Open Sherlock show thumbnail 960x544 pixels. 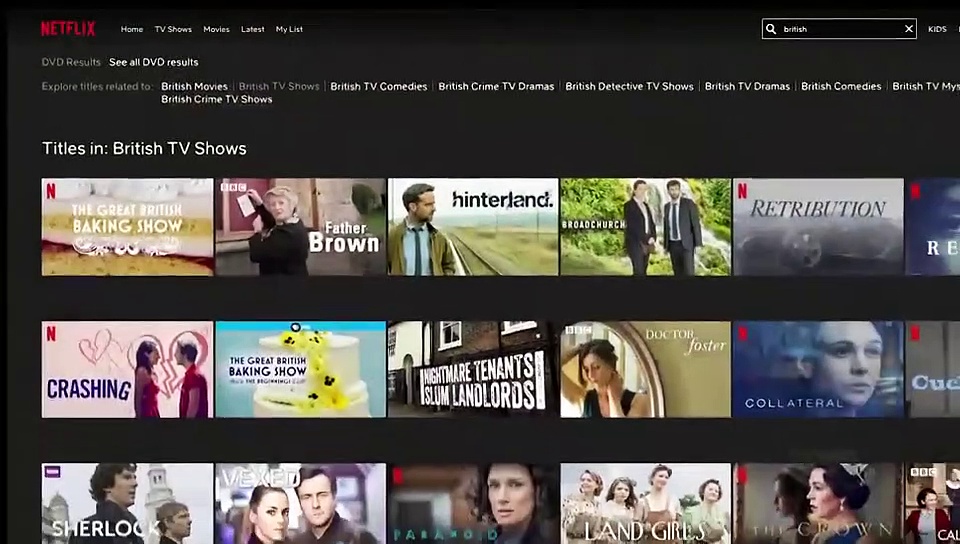[x=127, y=503]
